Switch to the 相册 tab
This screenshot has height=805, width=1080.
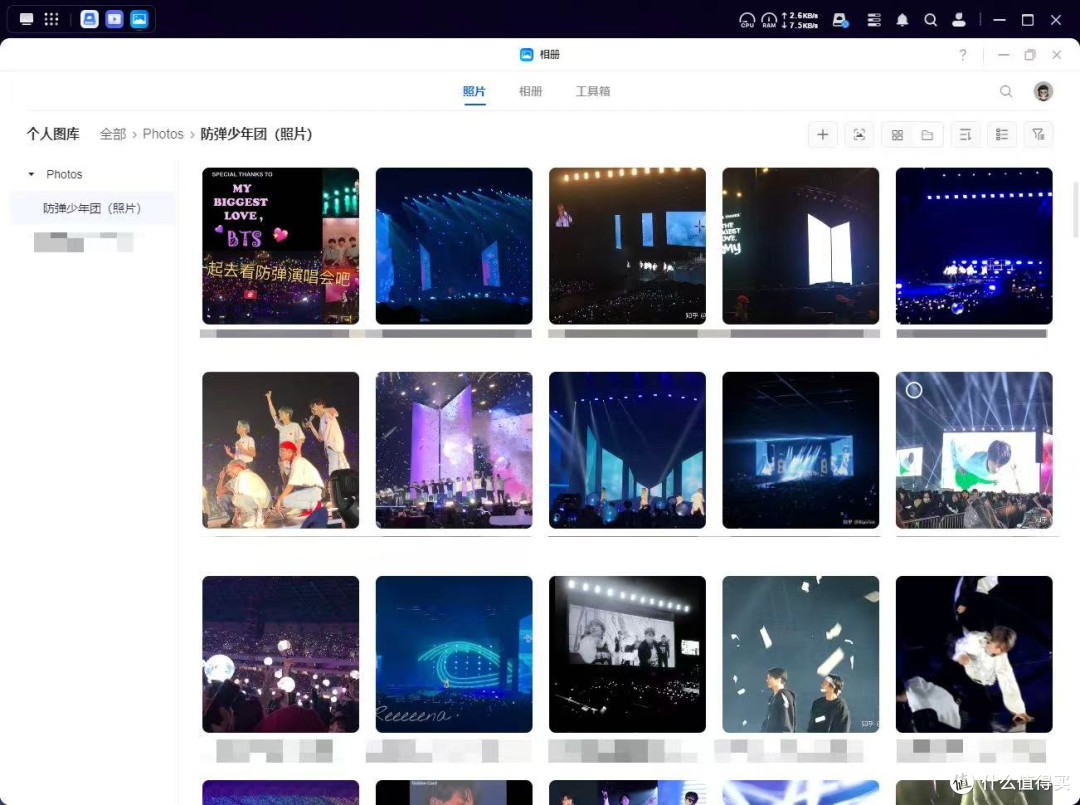[530, 91]
